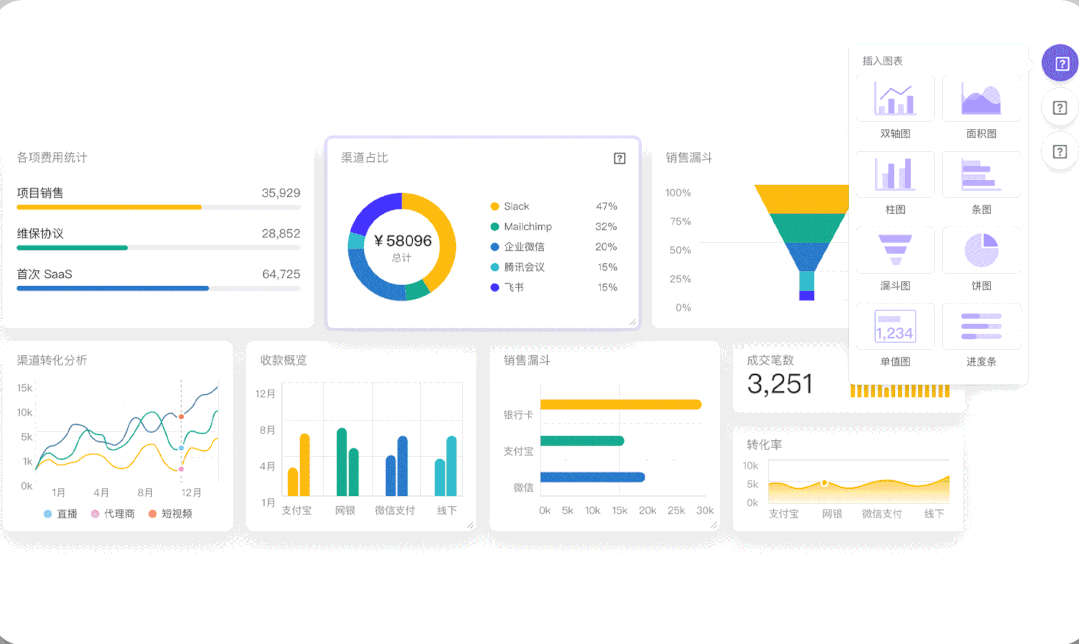Viewport: 1079px width, 644px height.
Task: Select the 柱图 column chart icon
Action: [894, 173]
